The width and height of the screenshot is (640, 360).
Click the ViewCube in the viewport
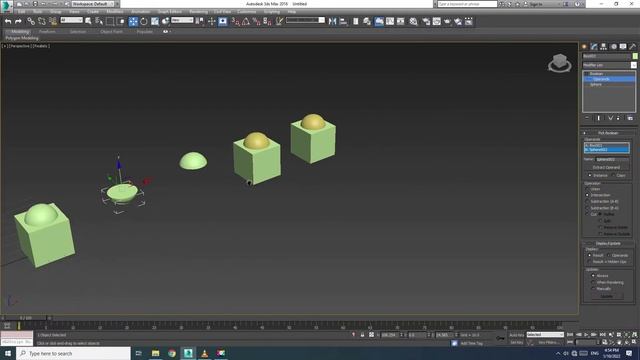coord(560,63)
